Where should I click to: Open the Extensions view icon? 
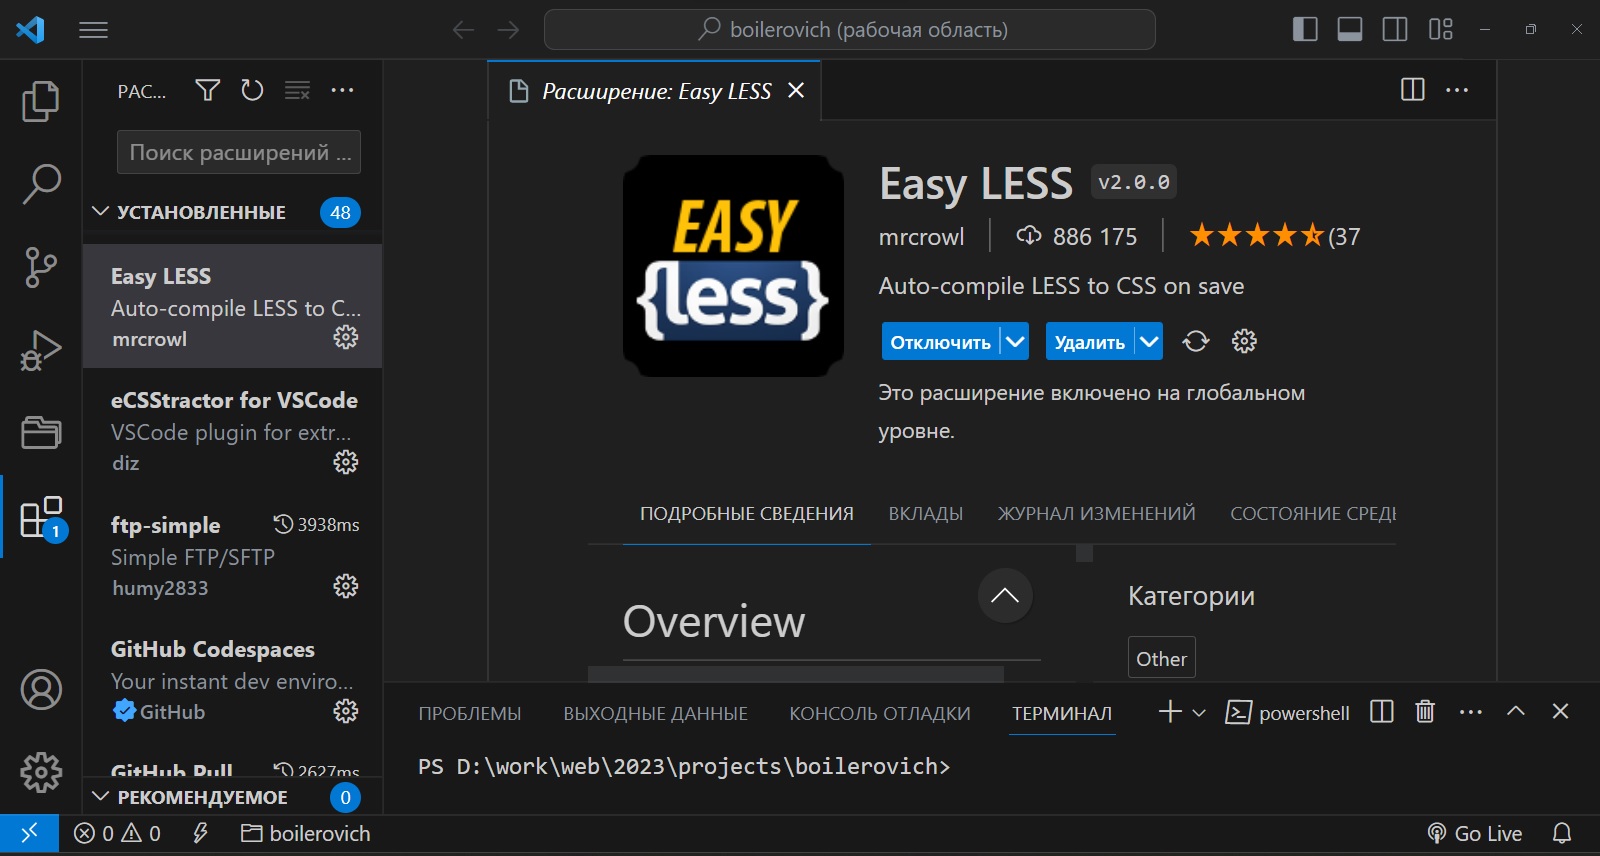41,518
